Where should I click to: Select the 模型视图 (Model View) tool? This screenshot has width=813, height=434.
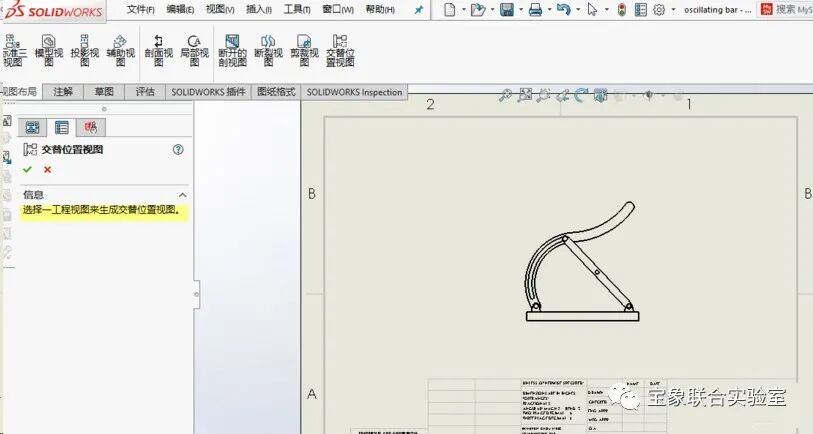[x=49, y=51]
